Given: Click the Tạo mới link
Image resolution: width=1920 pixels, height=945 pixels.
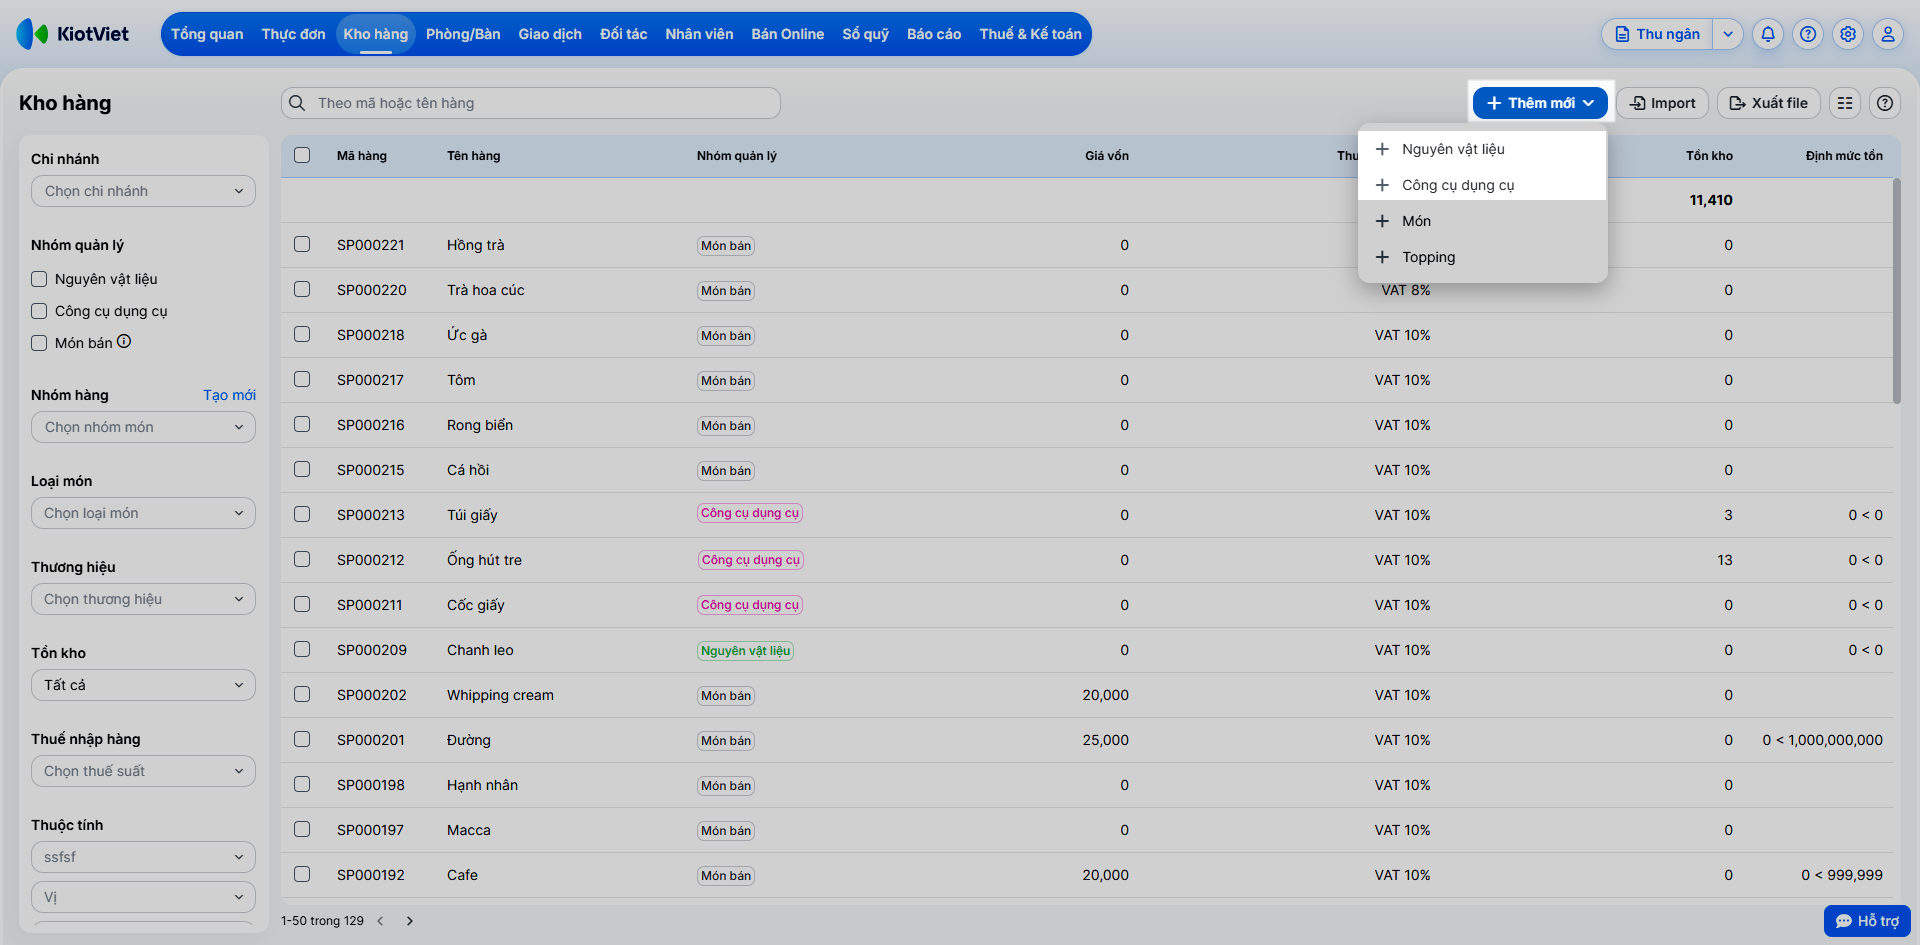Looking at the screenshot, I should [229, 395].
